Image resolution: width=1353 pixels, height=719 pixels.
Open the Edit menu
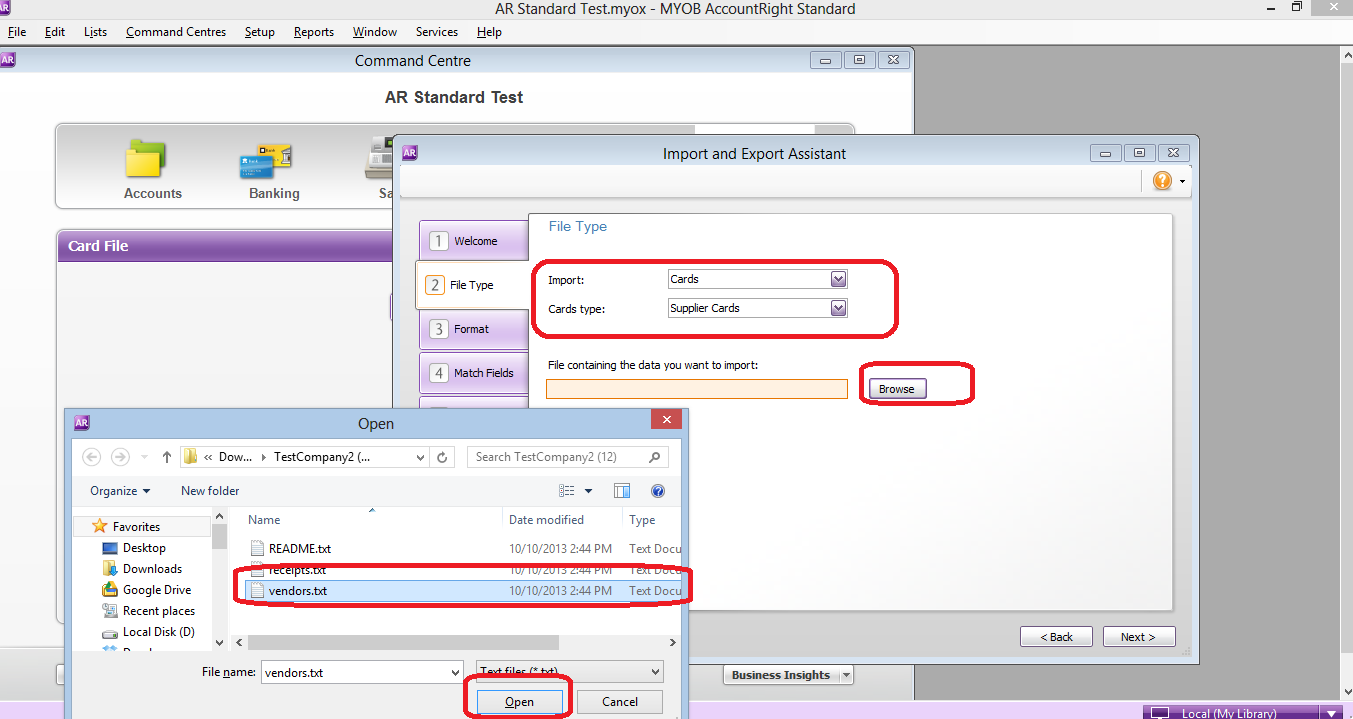tap(55, 32)
